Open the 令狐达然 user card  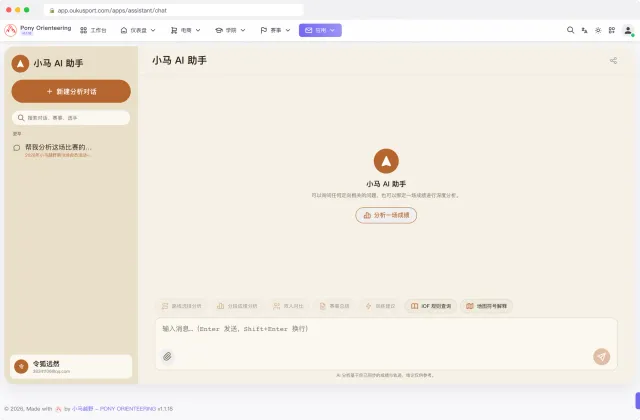(71, 367)
